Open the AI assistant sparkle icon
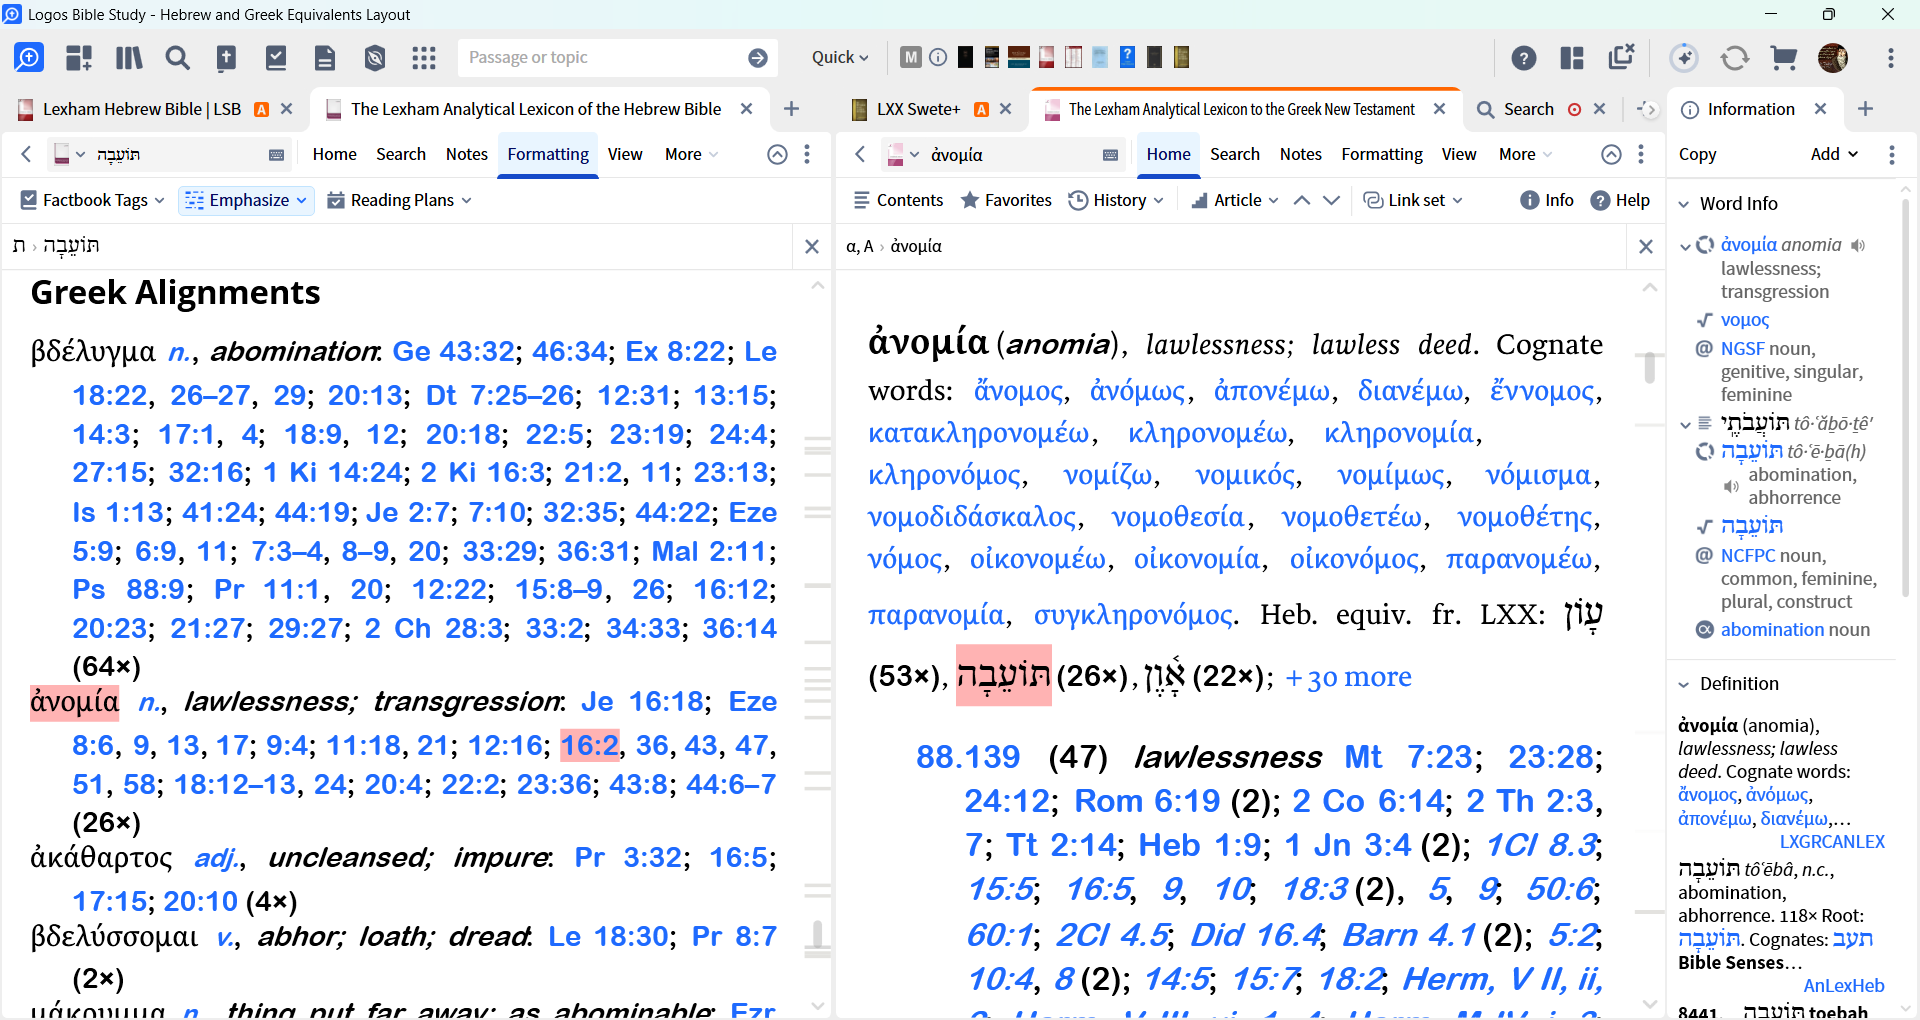The height and width of the screenshot is (1020, 1920). pos(1685,58)
